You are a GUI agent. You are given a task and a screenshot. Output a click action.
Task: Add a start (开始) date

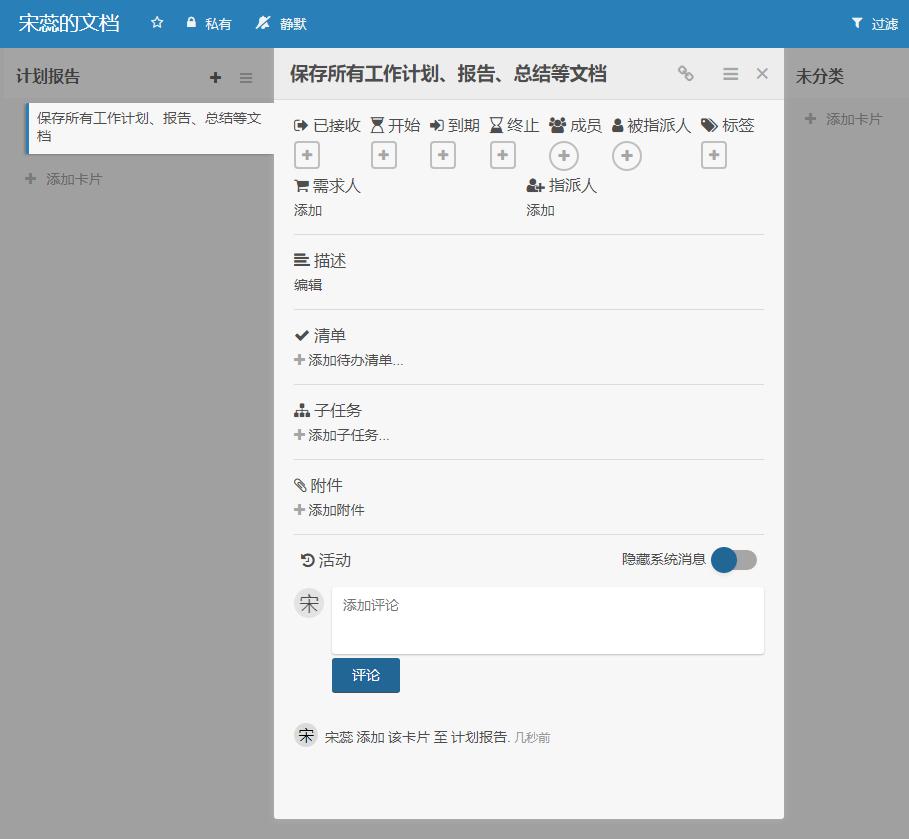384,155
